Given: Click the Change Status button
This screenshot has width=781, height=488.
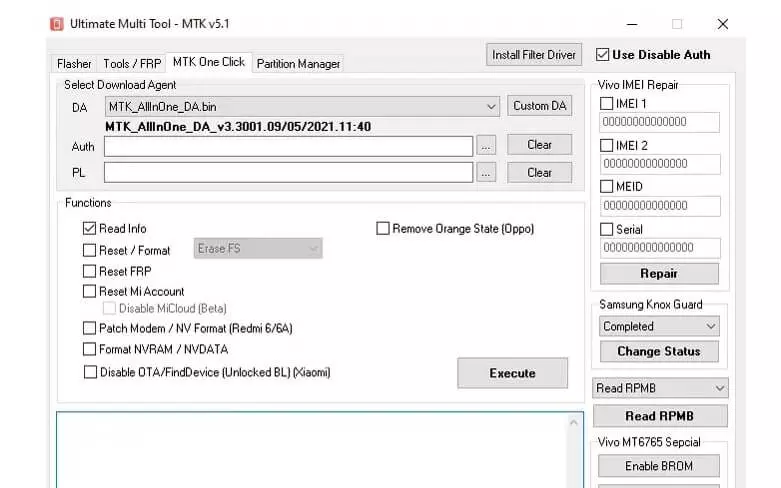Looking at the screenshot, I should coord(659,351).
